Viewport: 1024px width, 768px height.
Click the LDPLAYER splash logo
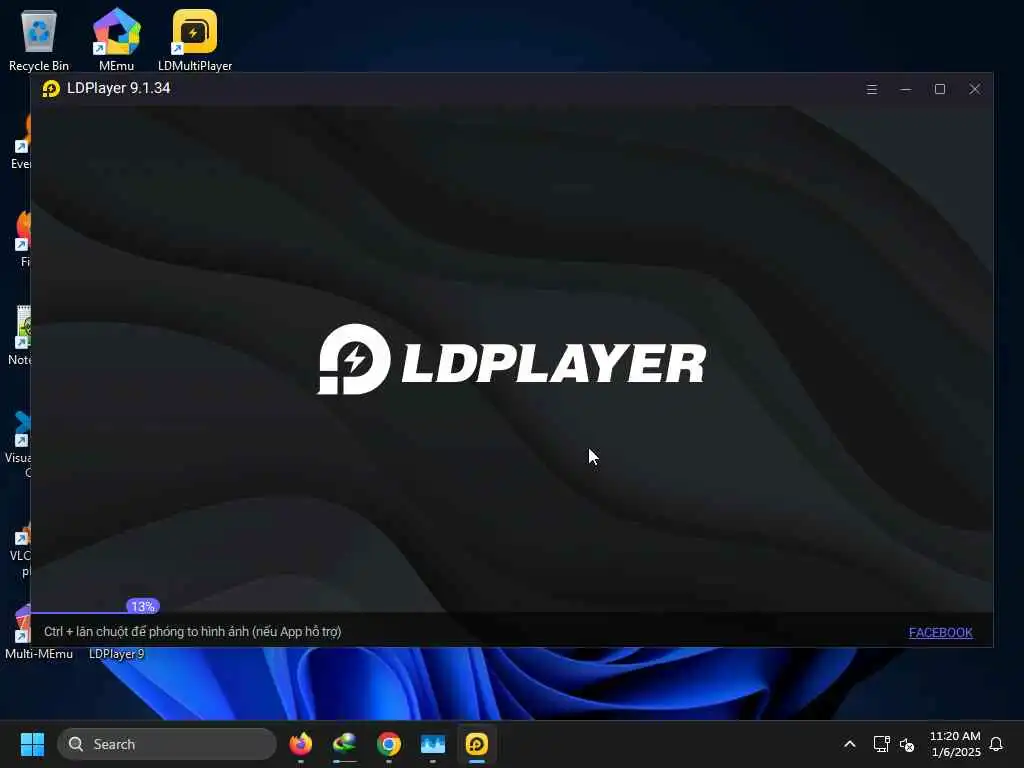pyautogui.click(x=511, y=359)
